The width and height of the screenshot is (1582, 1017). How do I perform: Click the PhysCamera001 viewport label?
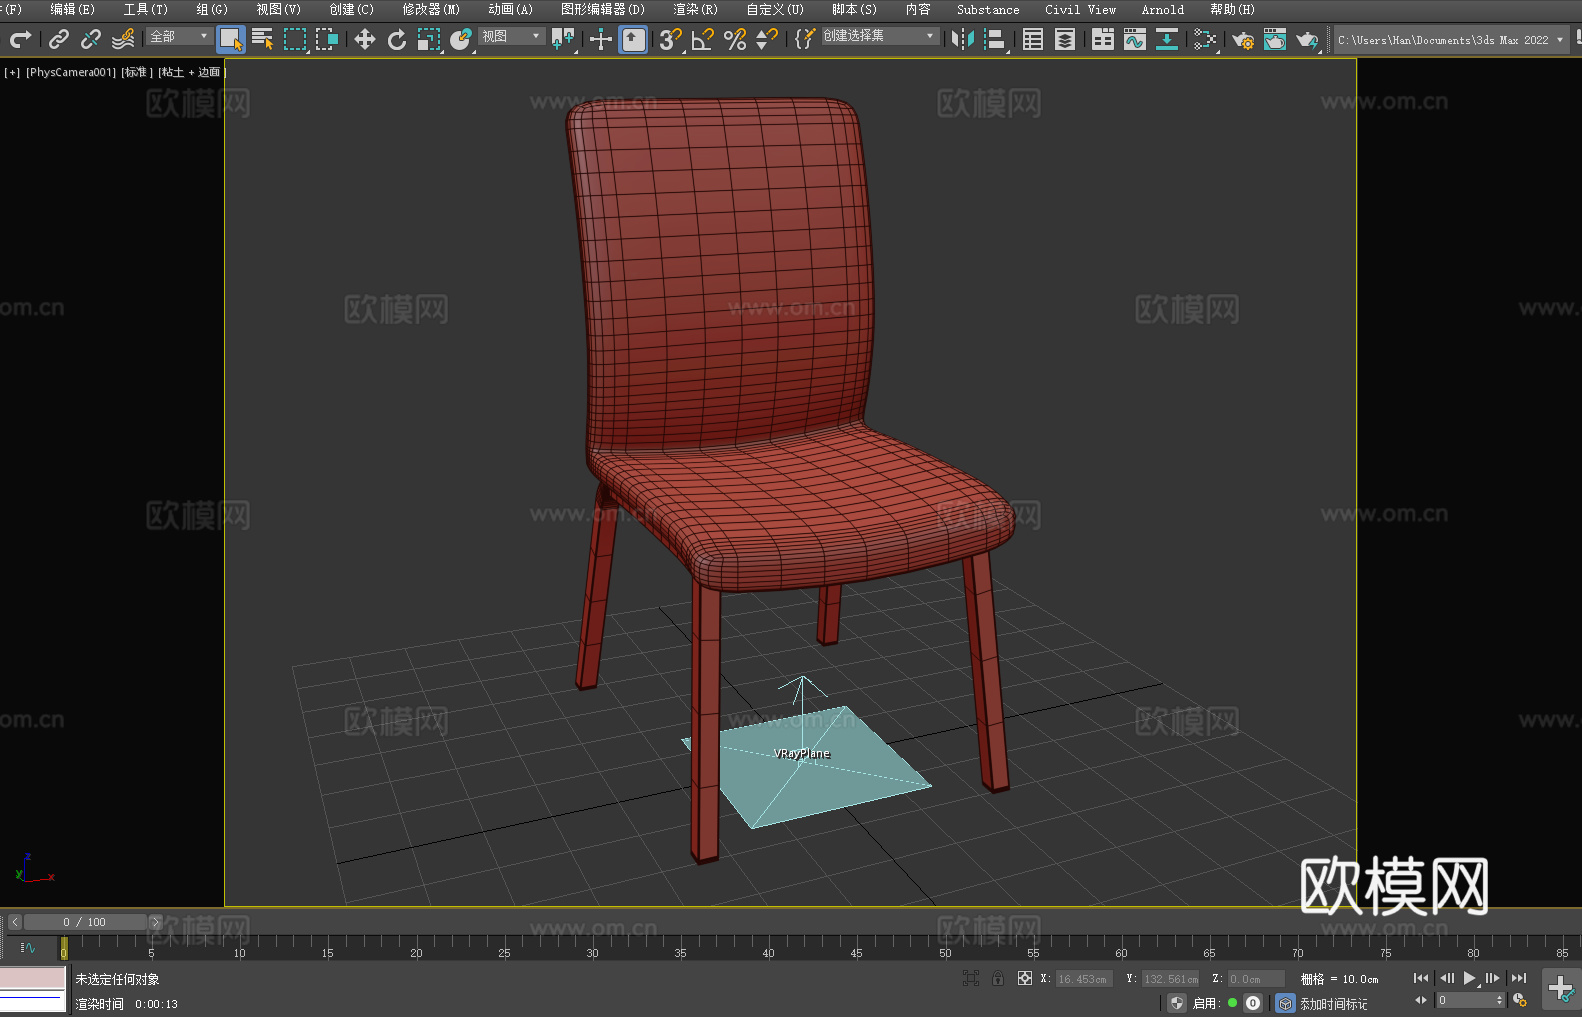(71, 72)
